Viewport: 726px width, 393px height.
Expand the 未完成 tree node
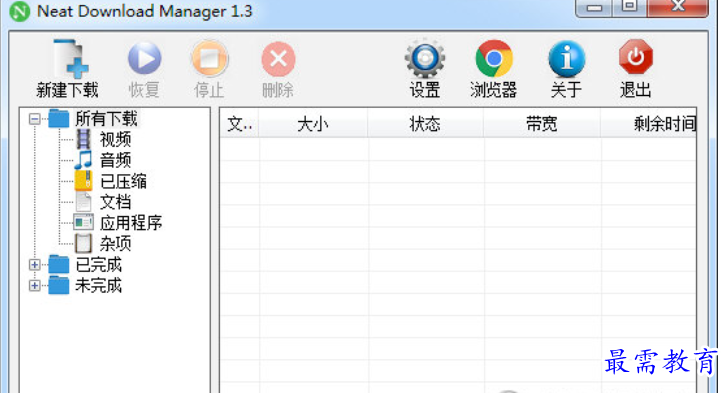[x=34, y=286]
